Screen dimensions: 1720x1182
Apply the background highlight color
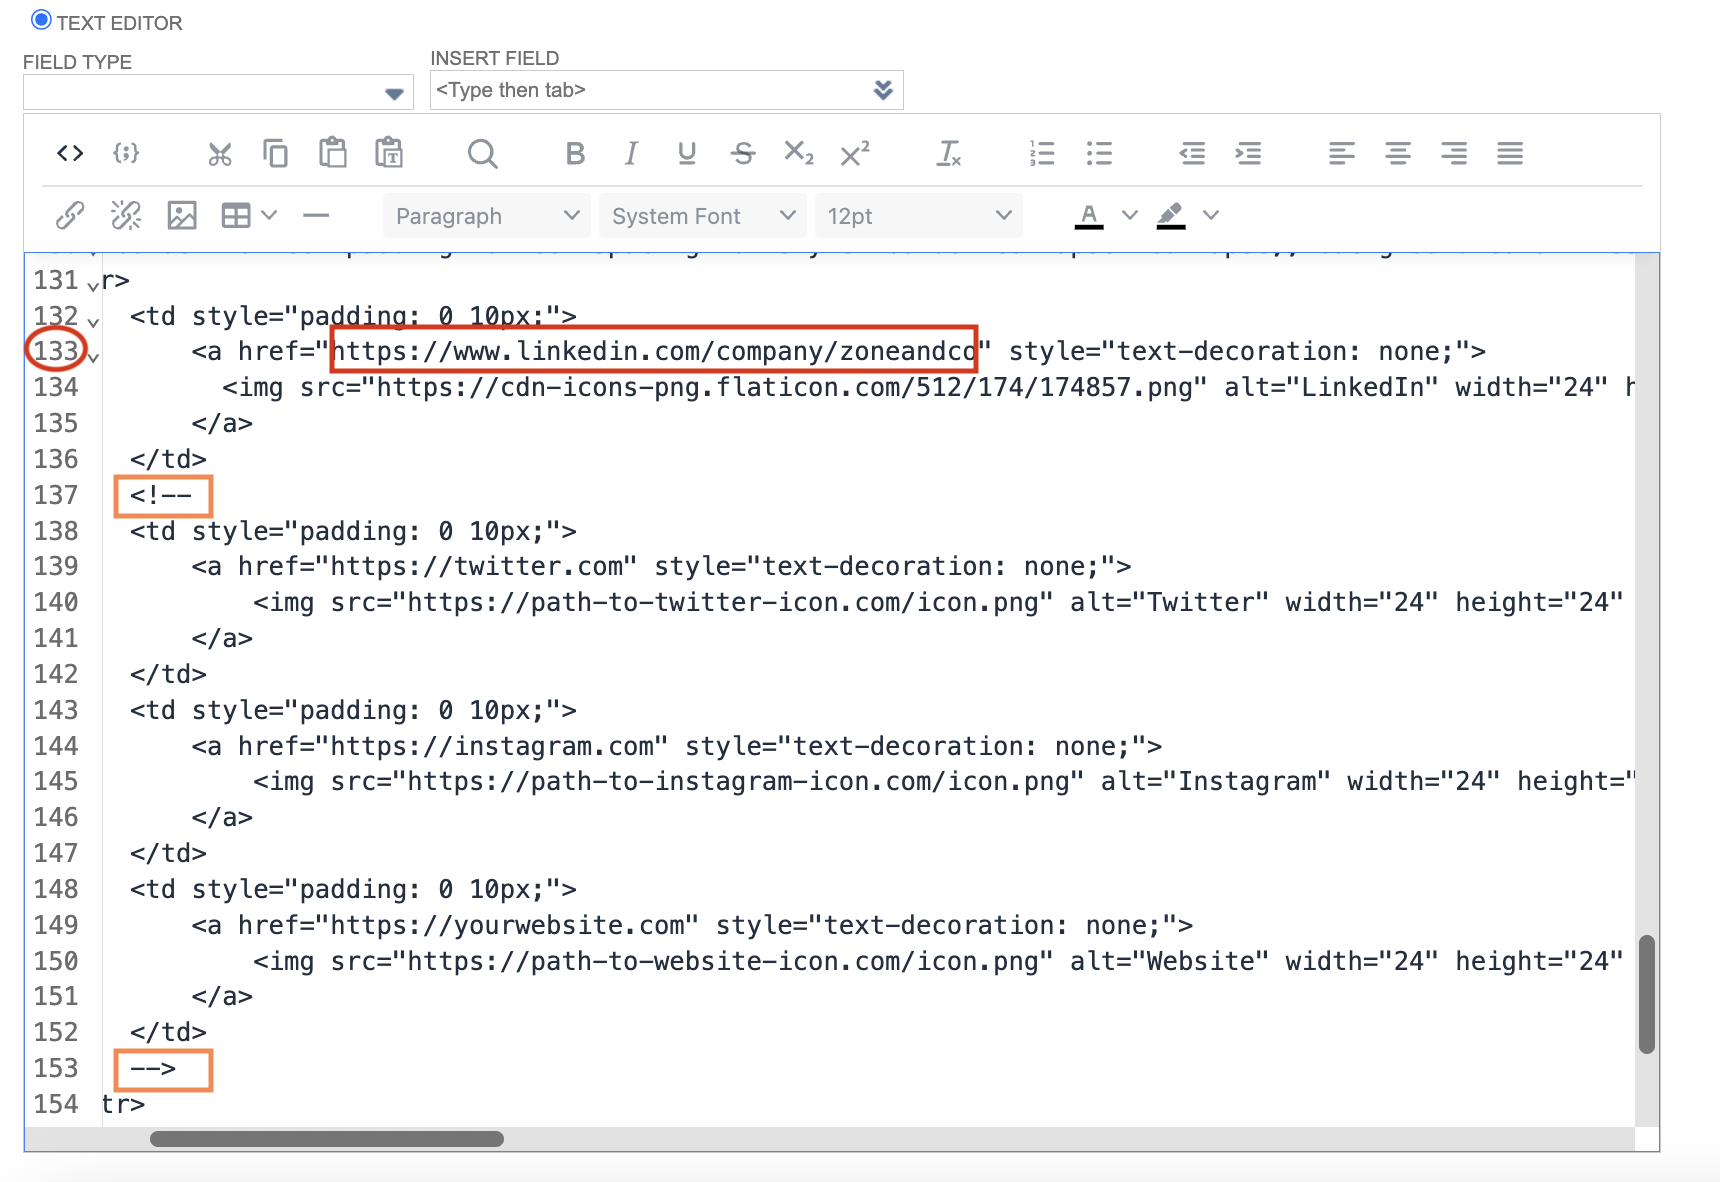pos(1171,216)
